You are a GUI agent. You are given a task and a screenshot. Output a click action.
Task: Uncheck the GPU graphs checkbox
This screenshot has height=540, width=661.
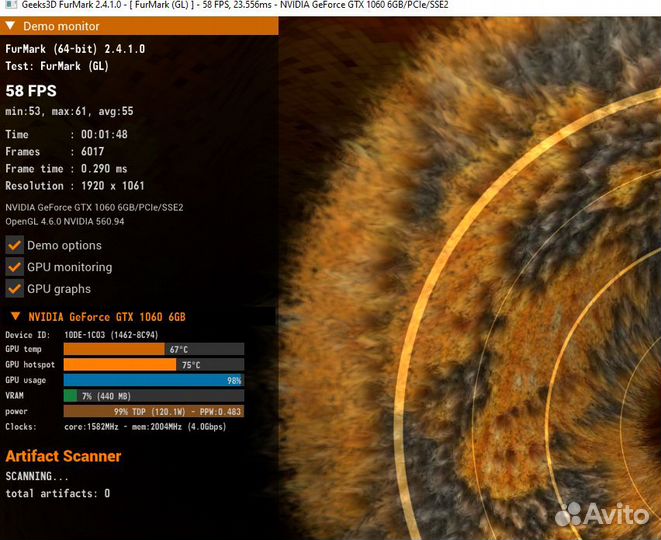pyautogui.click(x=15, y=289)
